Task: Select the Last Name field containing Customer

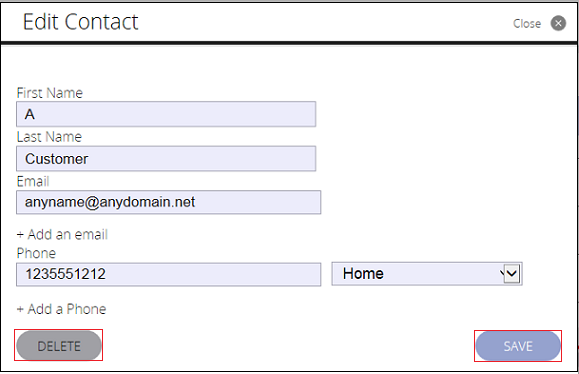Action: (x=166, y=159)
